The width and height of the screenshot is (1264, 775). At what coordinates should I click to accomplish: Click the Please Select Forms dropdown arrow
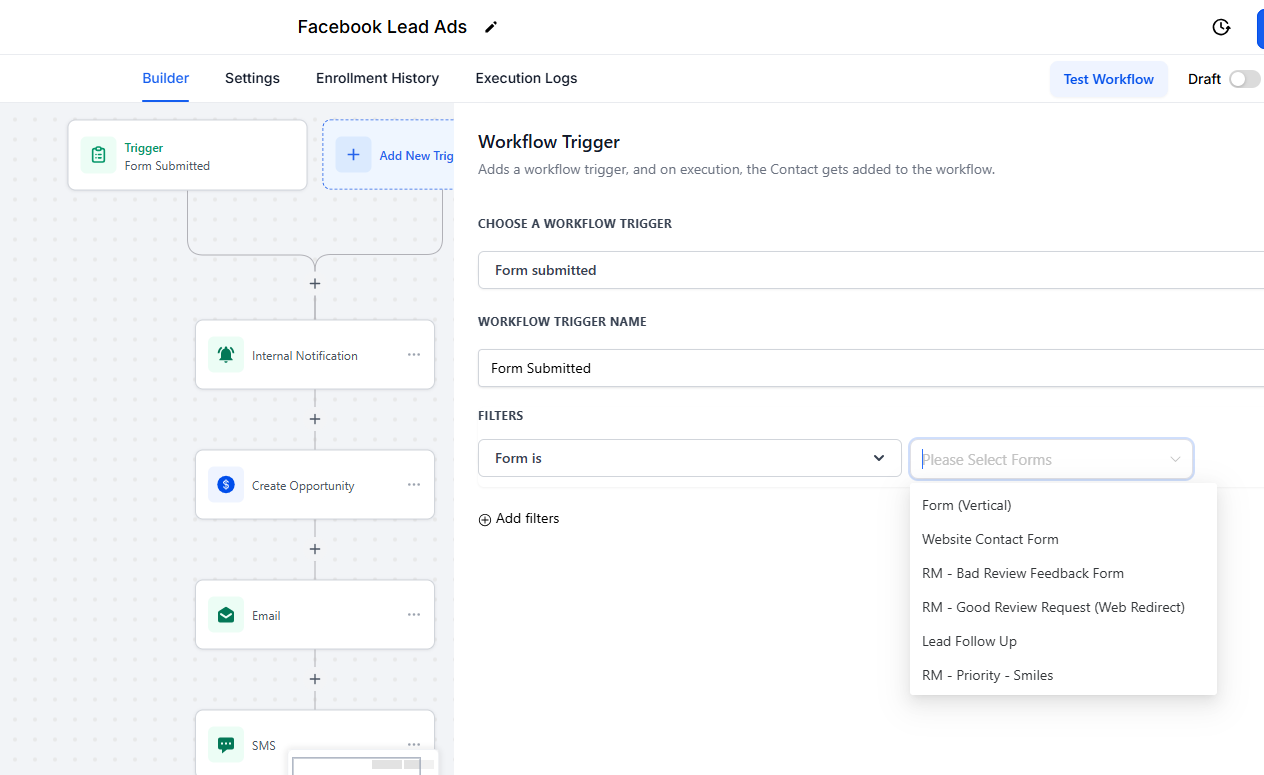pos(1175,459)
